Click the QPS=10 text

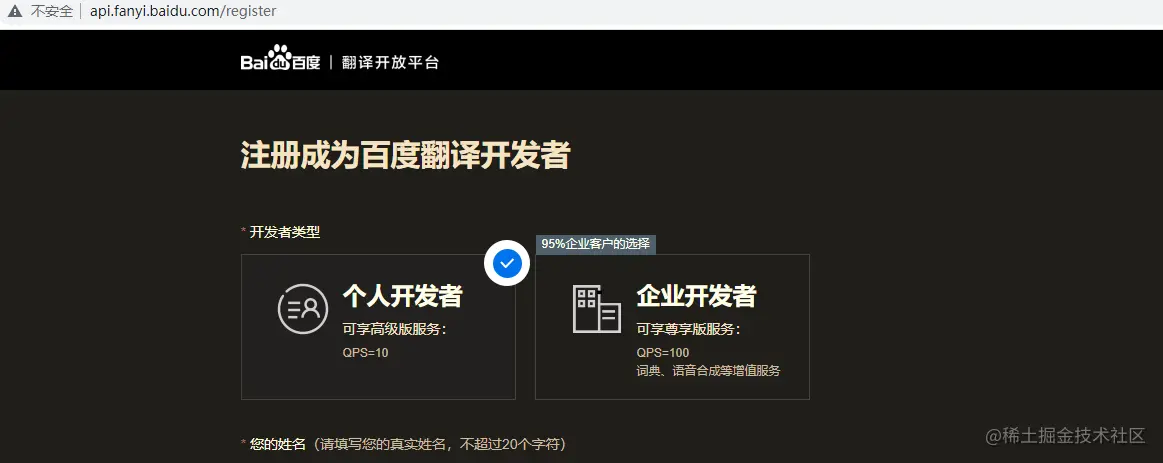(366, 352)
